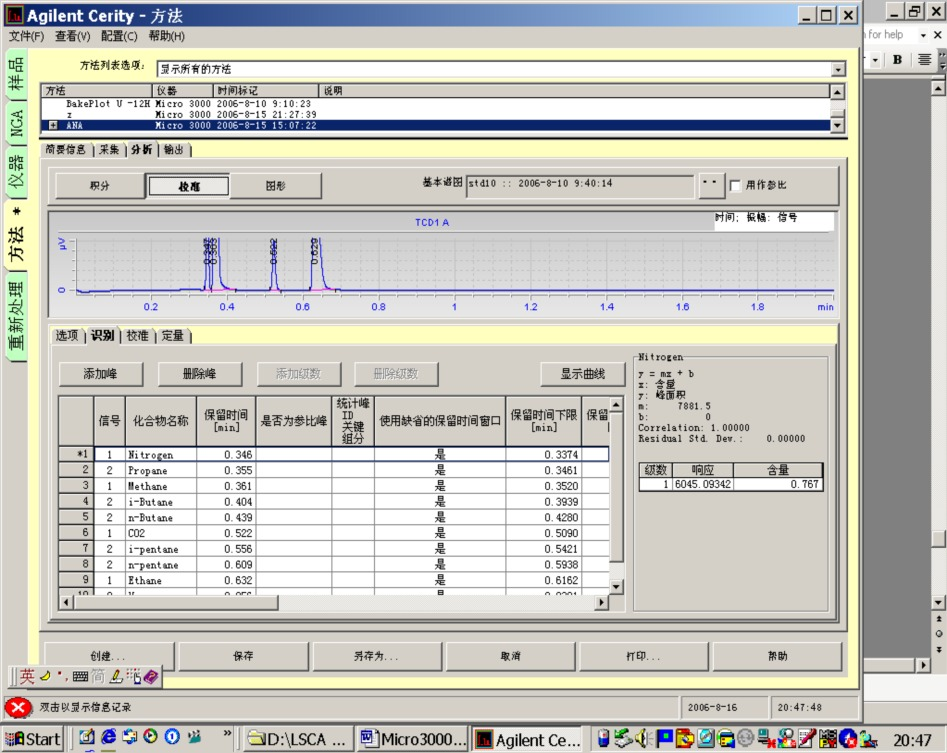Click Bold button in background Word window
The image size is (947, 753).
(x=897, y=59)
